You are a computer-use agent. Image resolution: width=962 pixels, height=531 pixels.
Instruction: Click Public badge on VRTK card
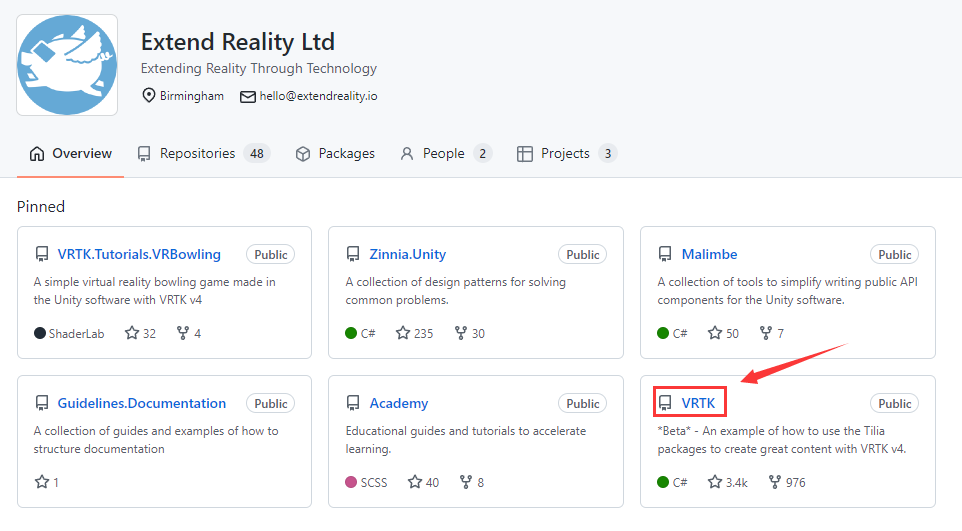pyautogui.click(x=895, y=404)
